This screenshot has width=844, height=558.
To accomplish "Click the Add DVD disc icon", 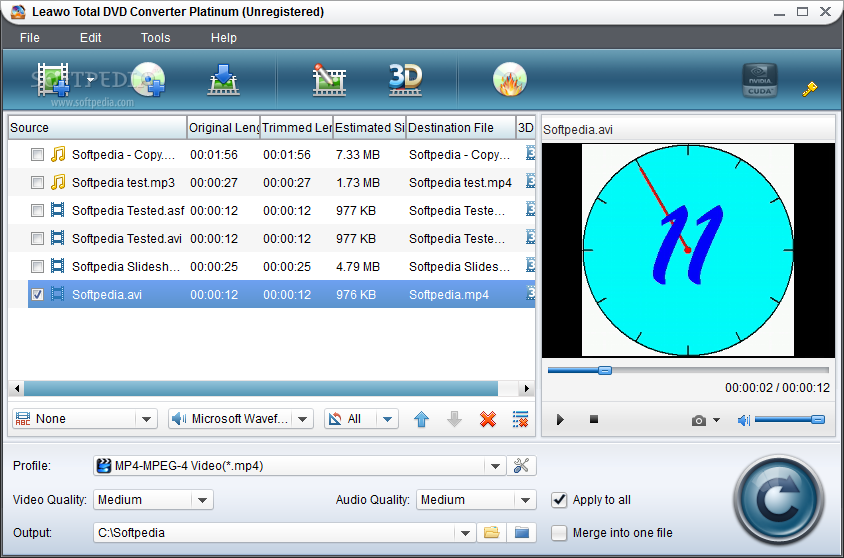I will [148, 80].
